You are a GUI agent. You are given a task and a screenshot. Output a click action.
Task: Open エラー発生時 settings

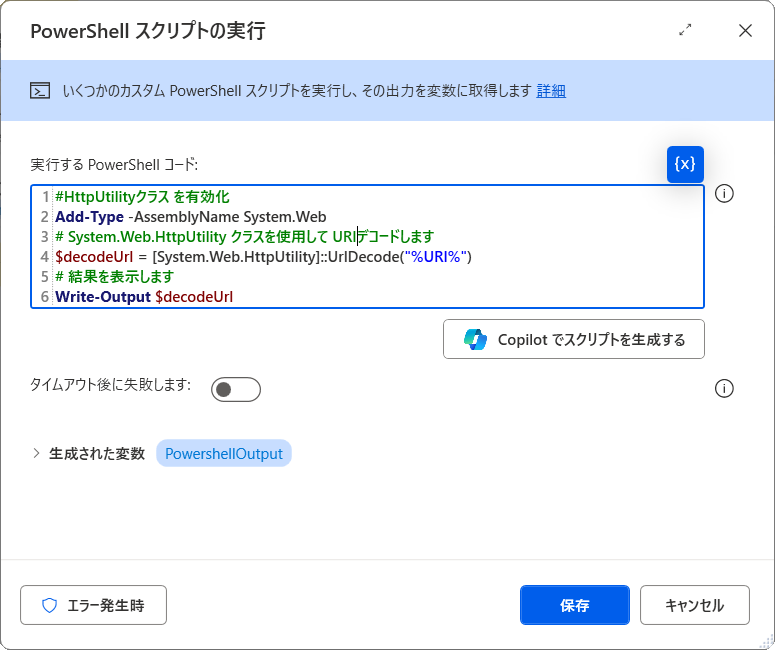point(93,605)
